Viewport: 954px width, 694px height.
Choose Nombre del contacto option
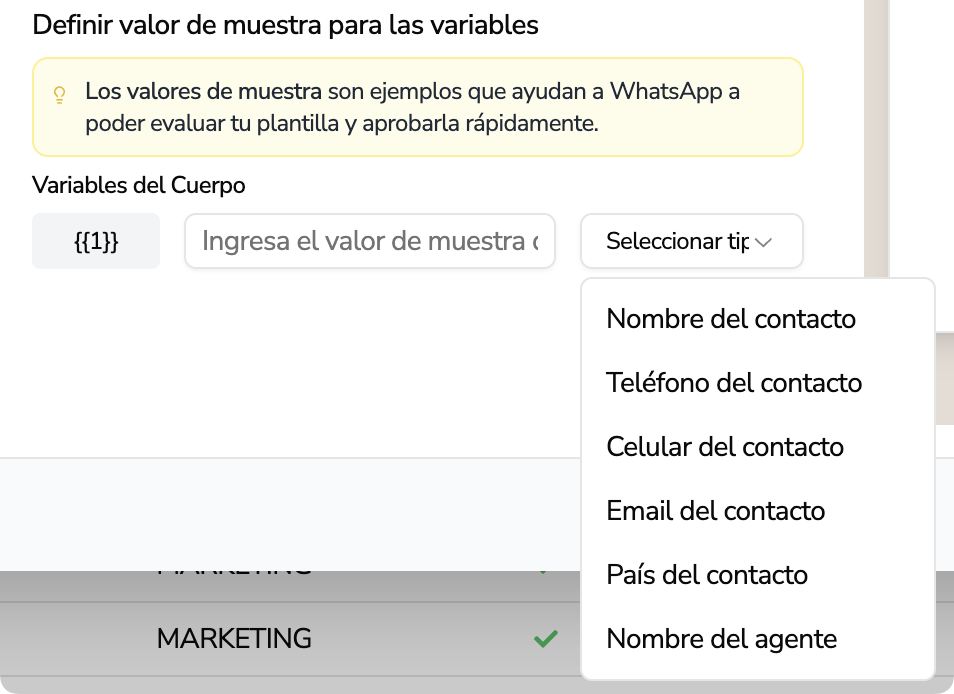[757, 319]
